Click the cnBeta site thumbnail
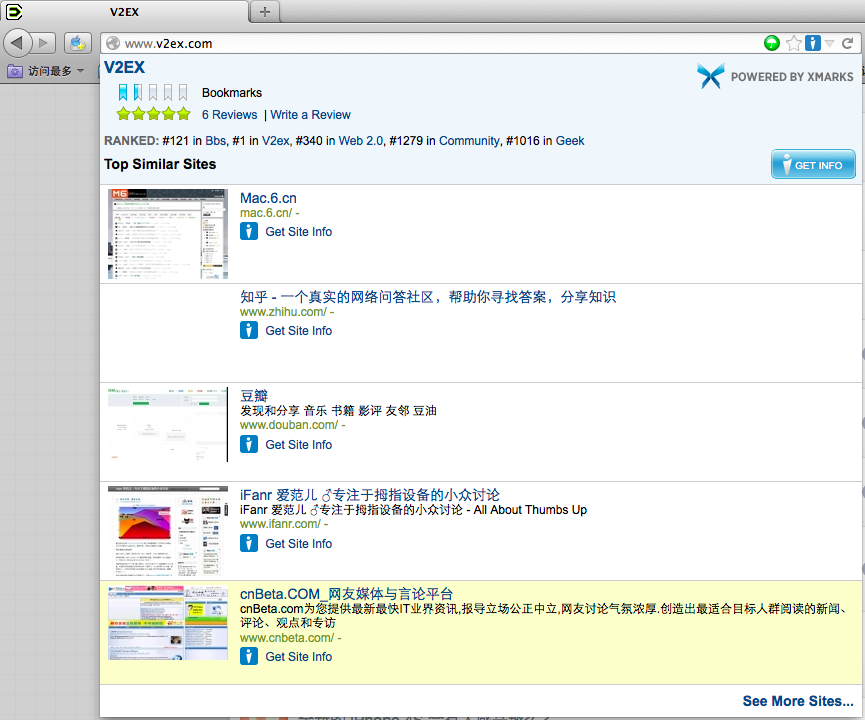The image size is (865, 720). pyautogui.click(x=168, y=623)
